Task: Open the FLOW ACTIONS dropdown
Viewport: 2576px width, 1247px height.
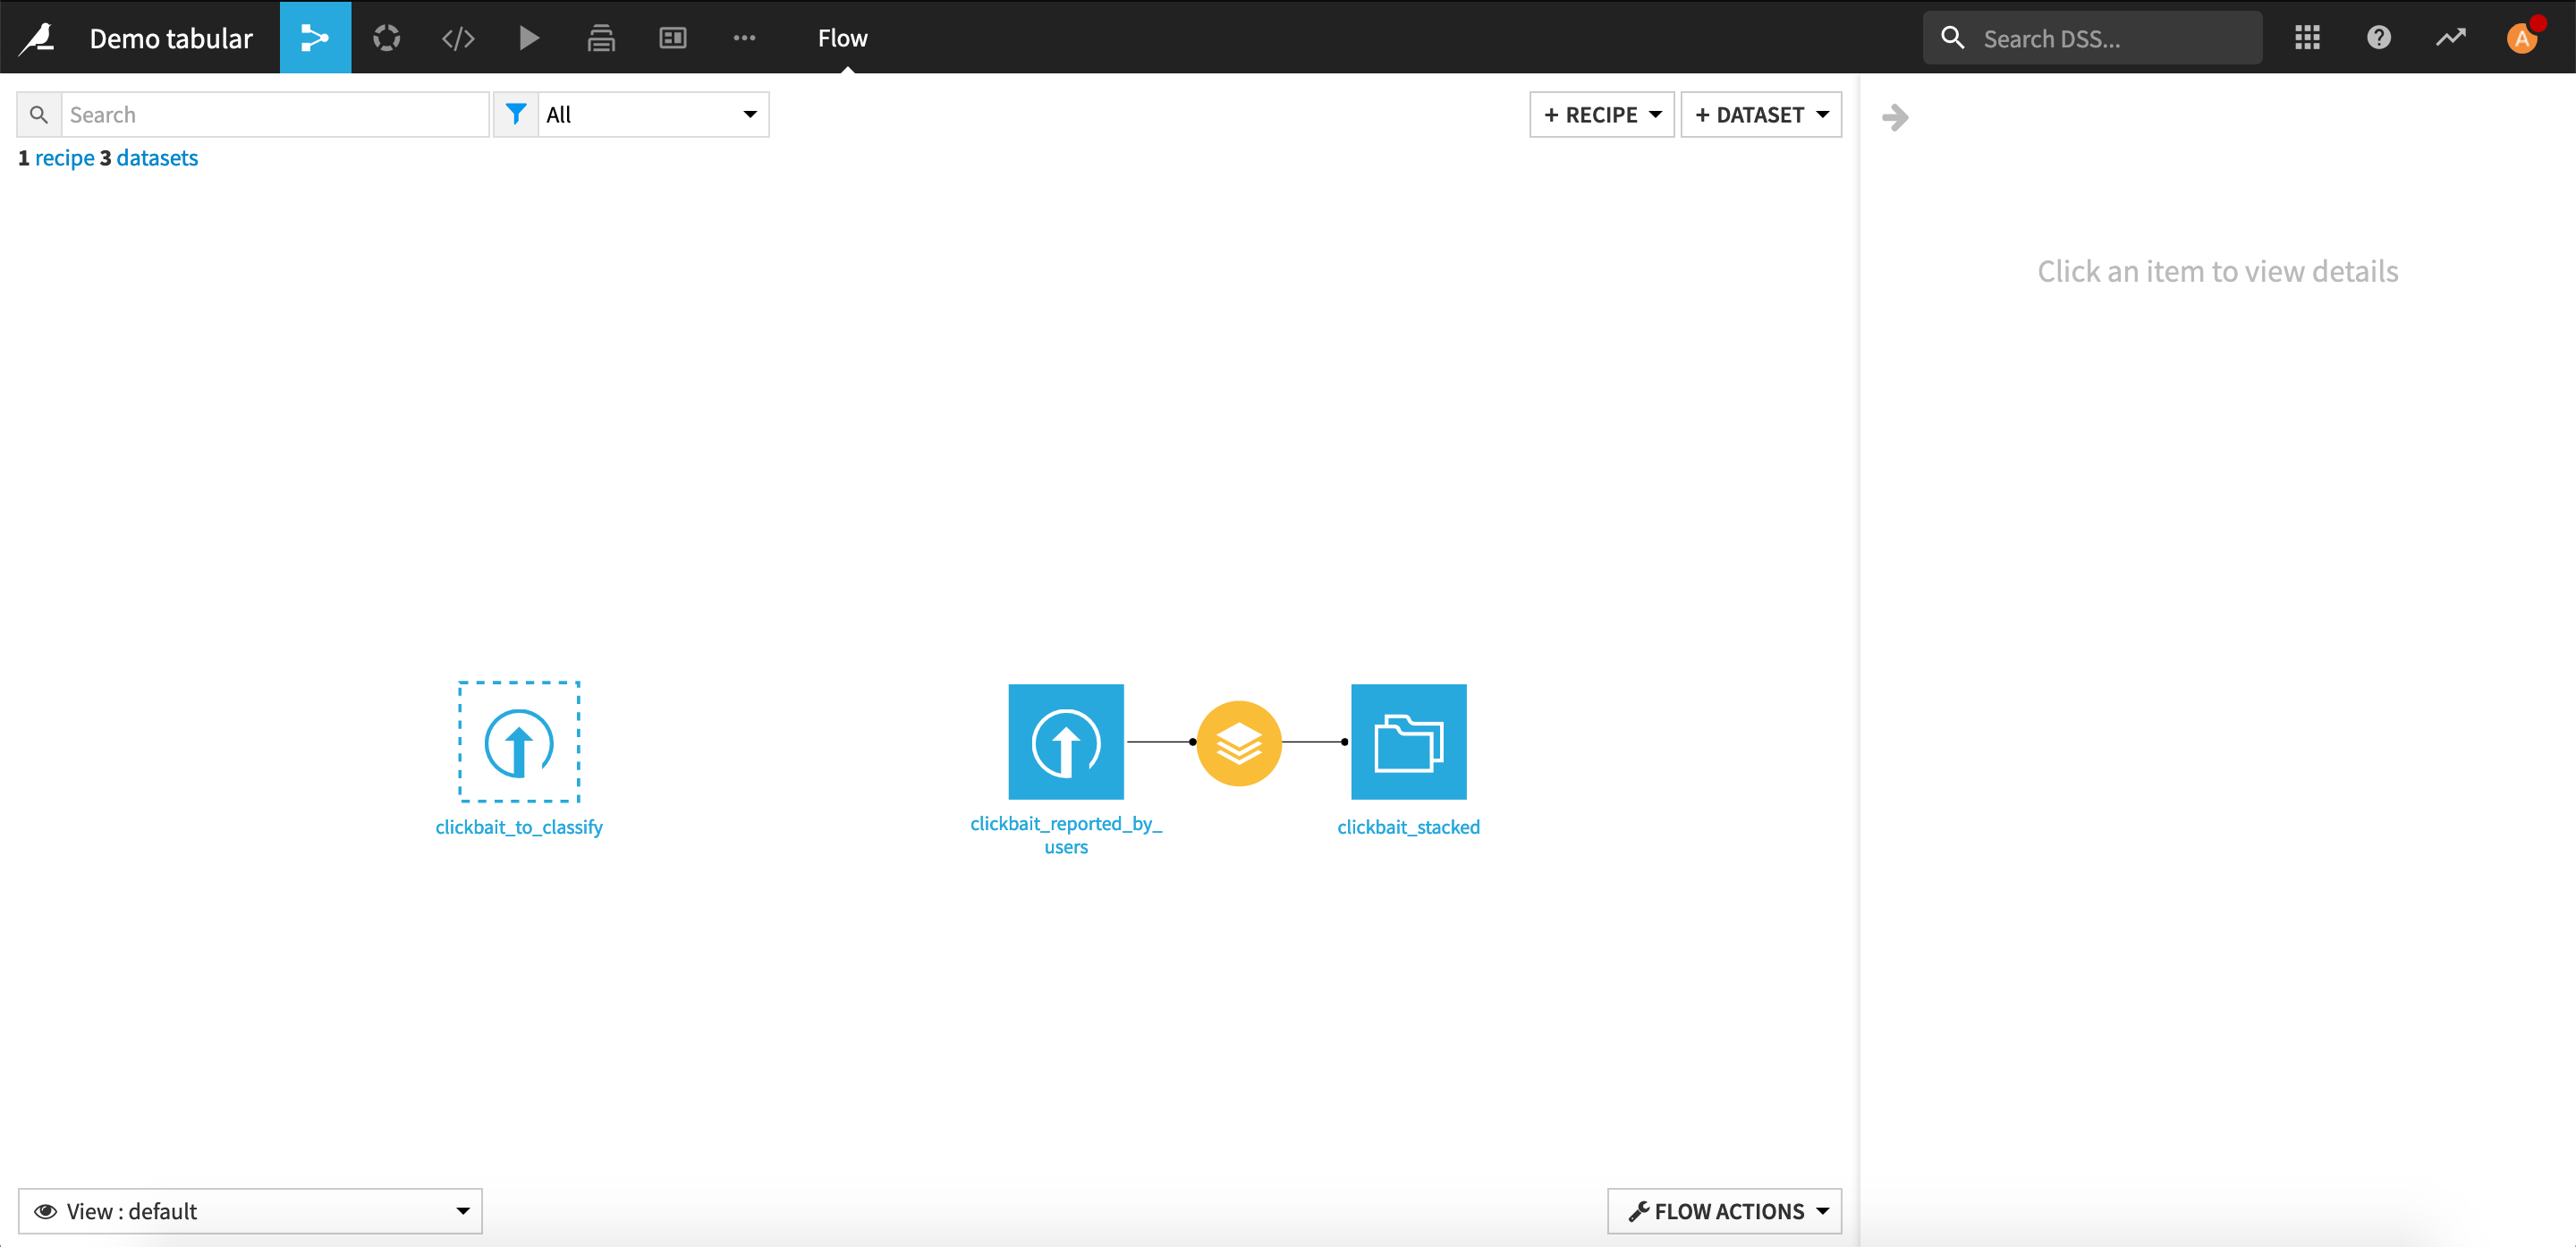Action: 1725,1211
